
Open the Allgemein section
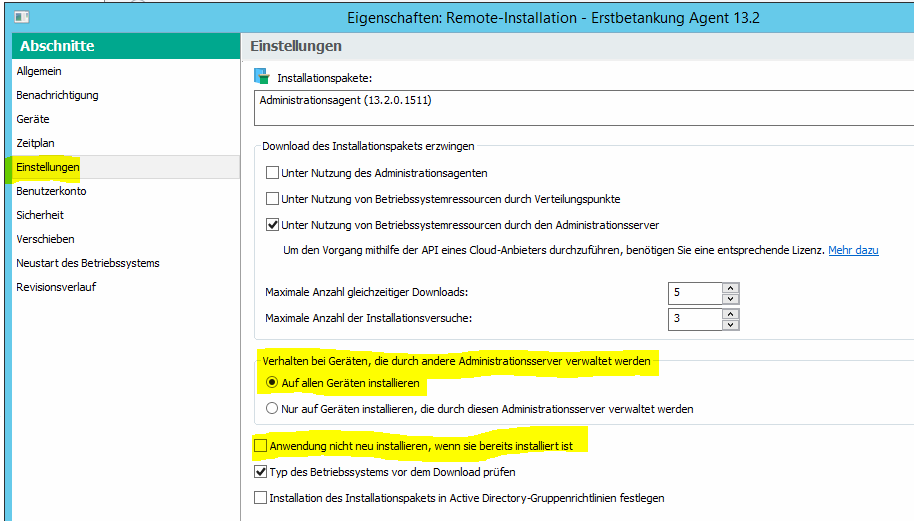click(x=39, y=71)
